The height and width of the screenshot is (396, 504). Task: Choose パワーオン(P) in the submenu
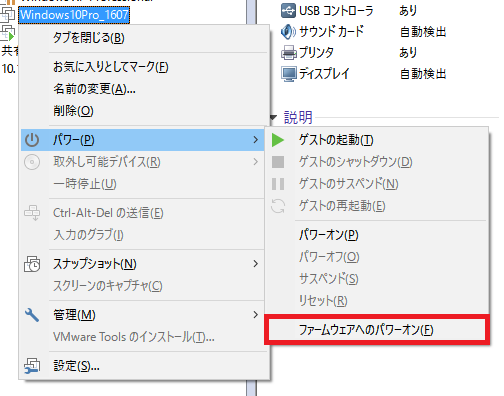point(328,235)
